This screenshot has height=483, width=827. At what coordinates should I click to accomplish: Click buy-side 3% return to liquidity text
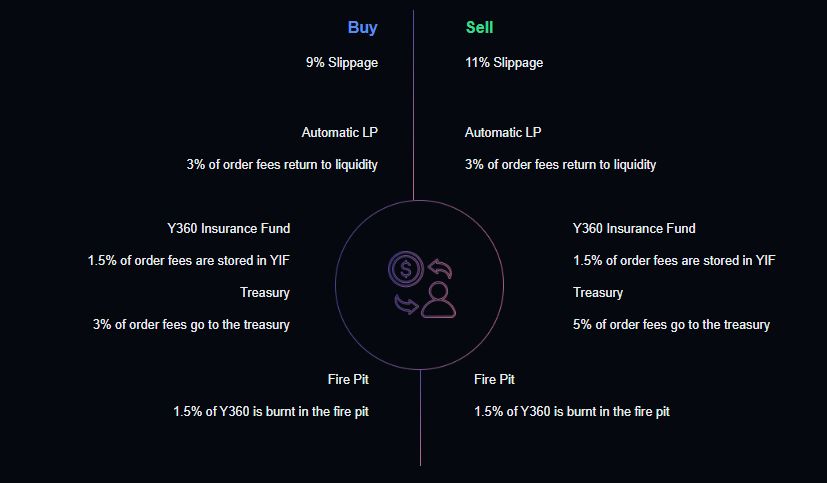coord(282,165)
